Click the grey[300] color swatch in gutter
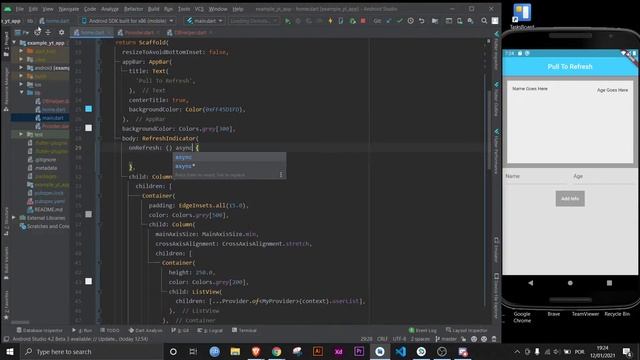Screen dimensions: 640x360 89,128
